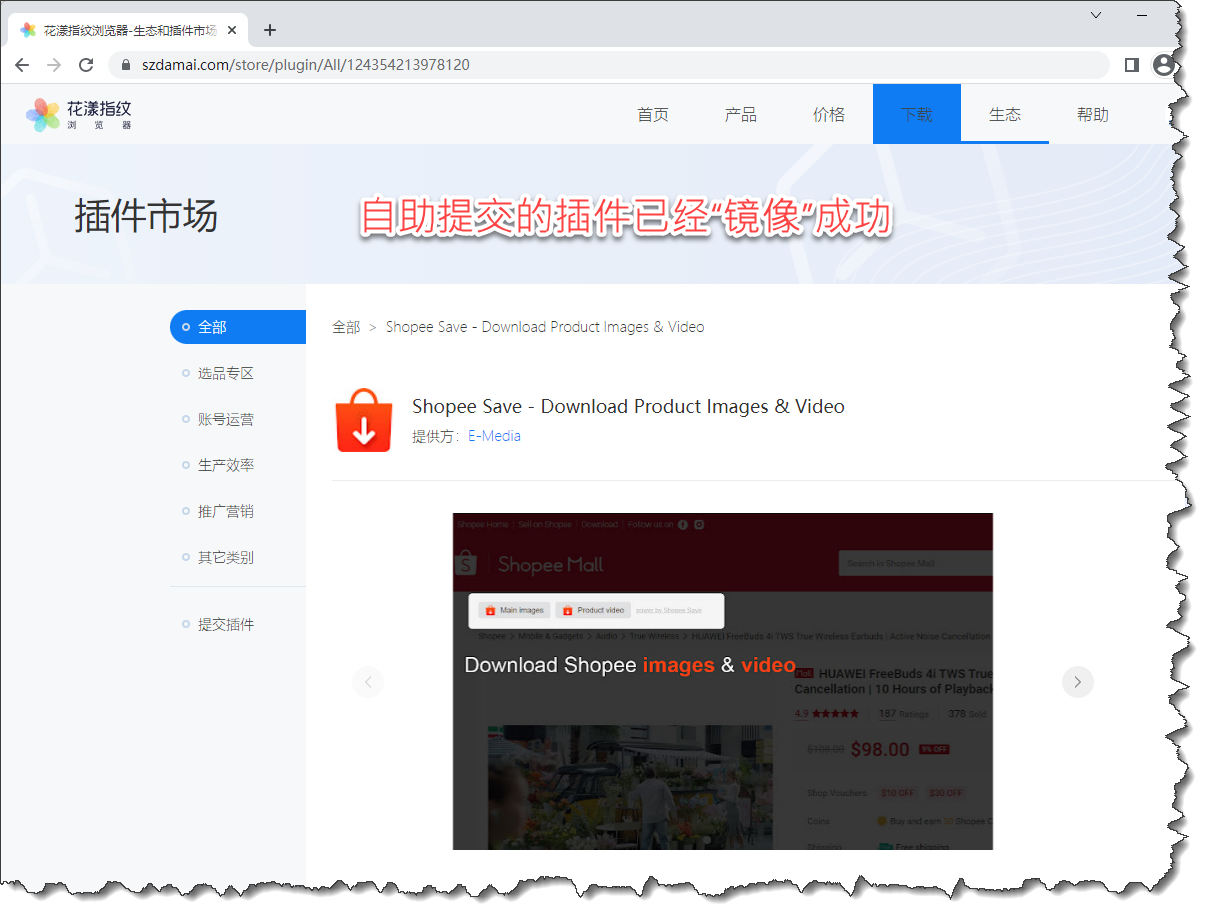Click the tab search chevron in title bar
Screen dimensions: 1212x922
[1096, 15]
